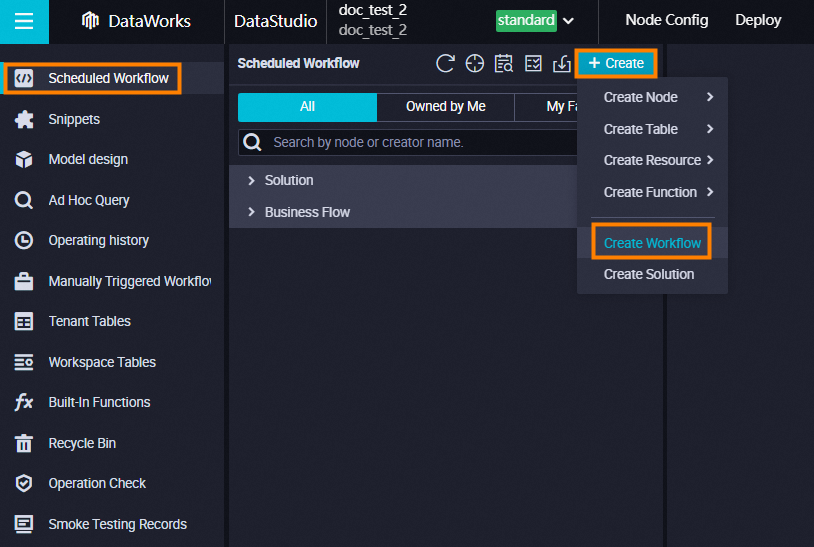The width and height of the screenshot is (814, 547).
Task: Open Snippets in the sidebar
Action: tap(74, 119)
